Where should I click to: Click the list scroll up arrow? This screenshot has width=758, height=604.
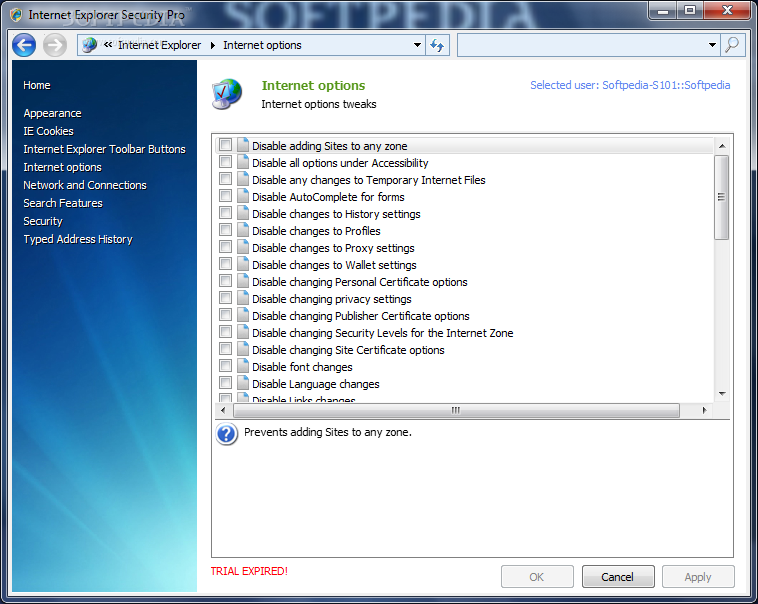[722, 146]
